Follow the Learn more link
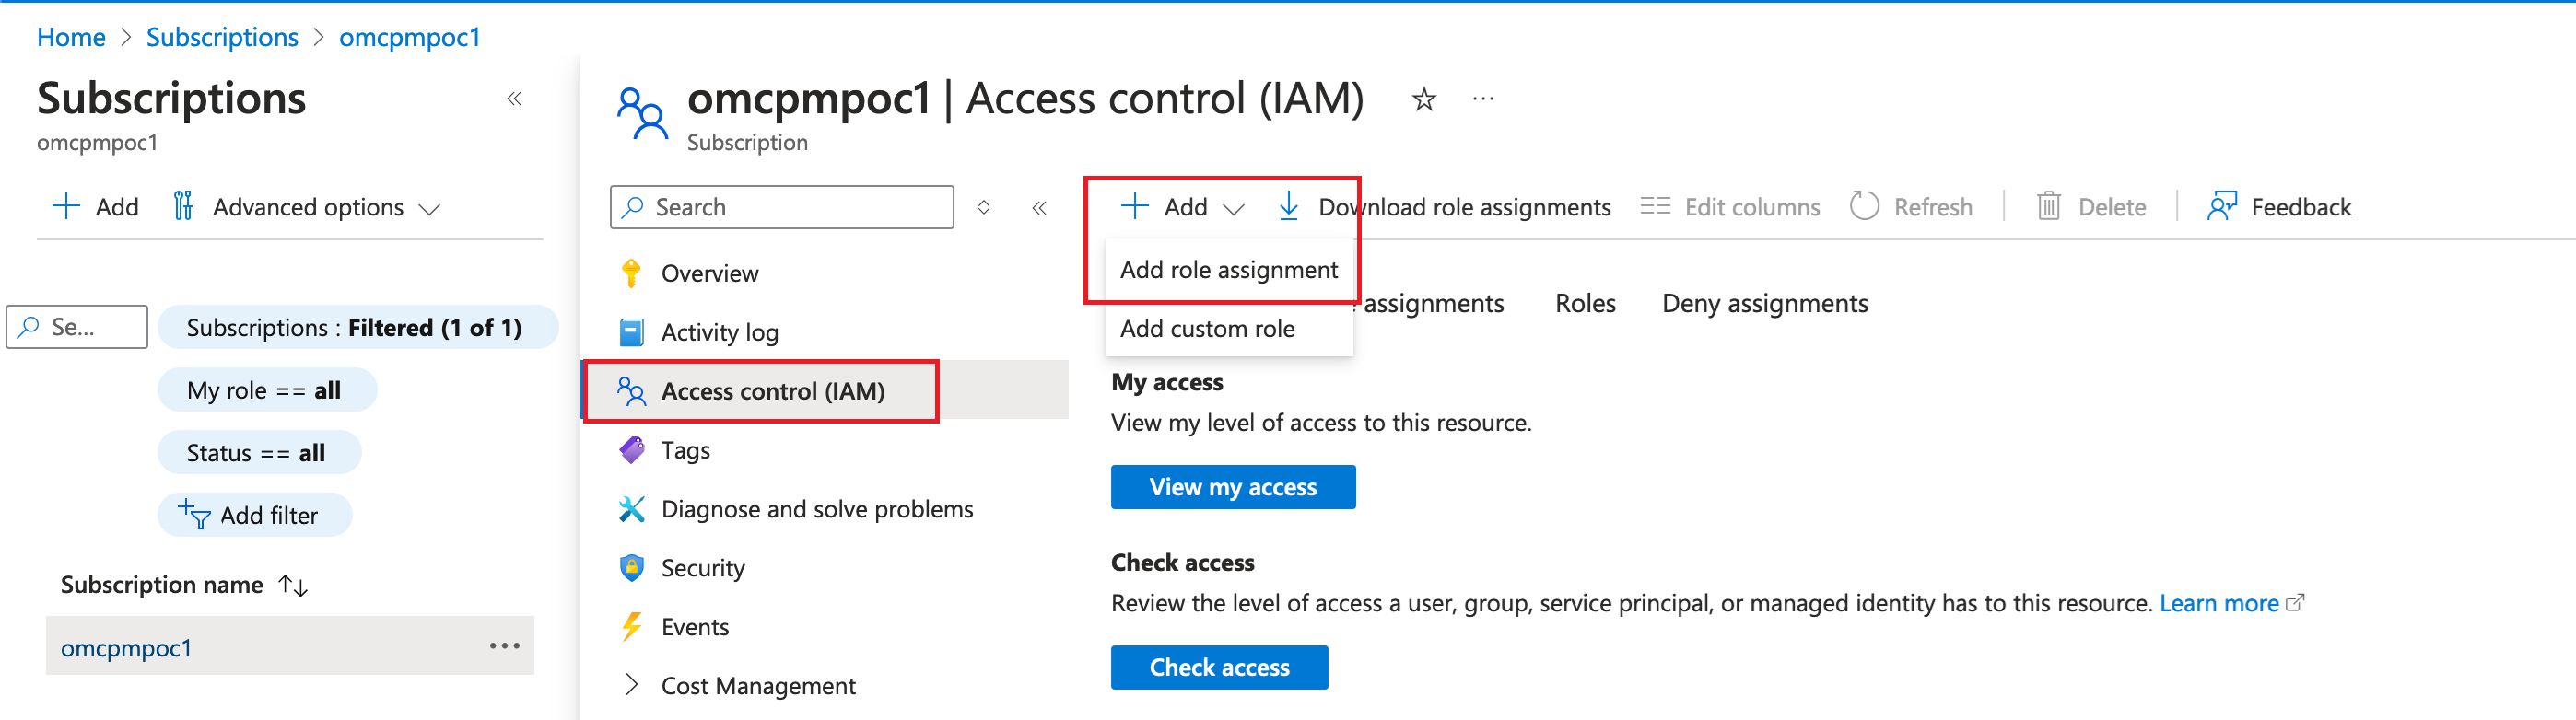The width and height of the screenshot is (2576, 720). tap(2218, 603)
